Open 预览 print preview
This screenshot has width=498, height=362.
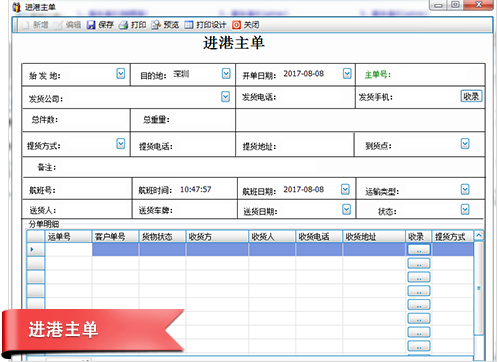156,25
